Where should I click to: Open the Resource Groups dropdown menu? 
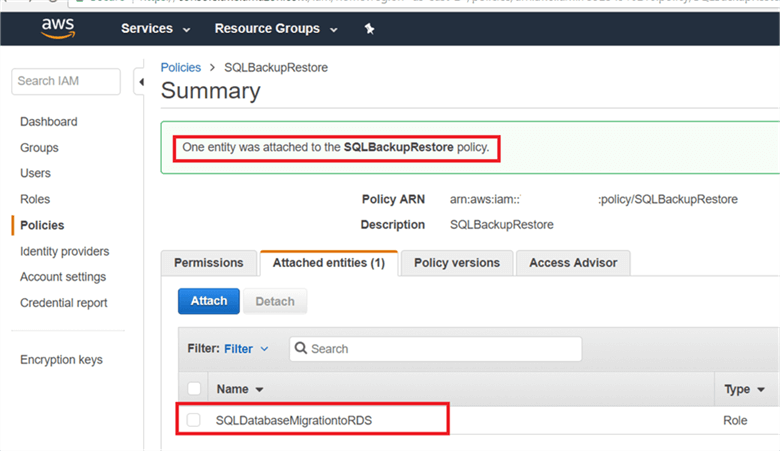click(276, 29)
